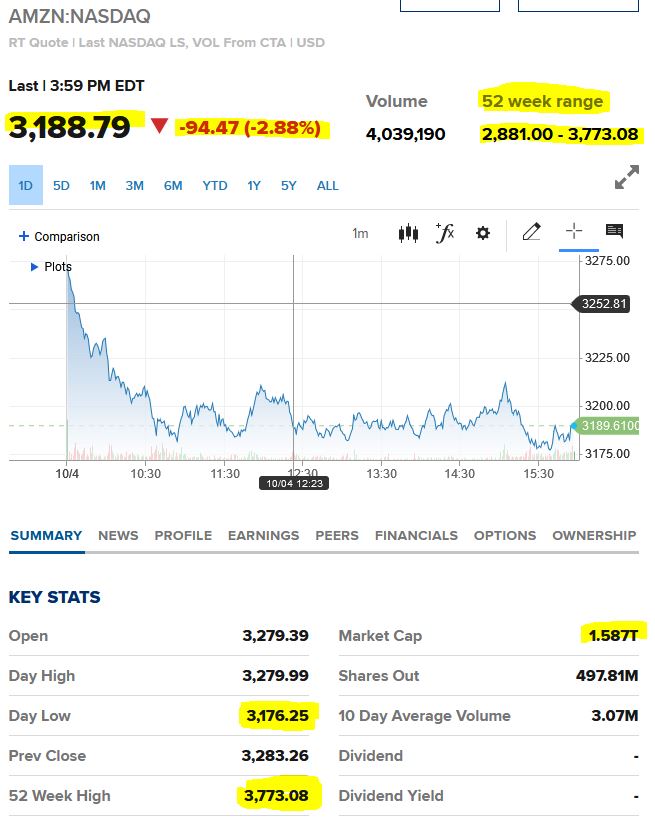Open the 1m interval dropdown
The image size is (655, 817).
point(360,234)
